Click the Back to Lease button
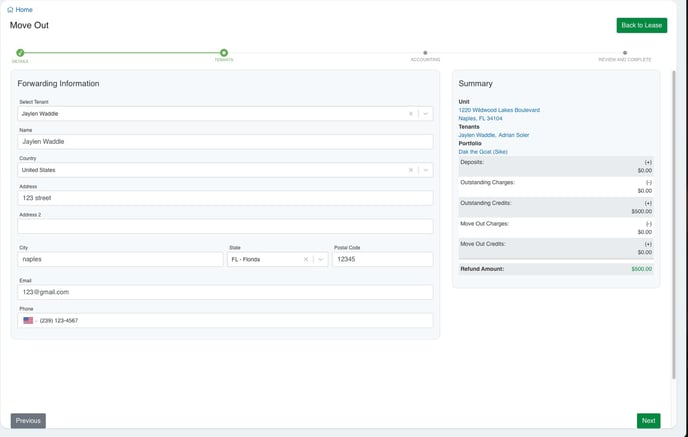The image size is (688, 437). click(641, 25)
